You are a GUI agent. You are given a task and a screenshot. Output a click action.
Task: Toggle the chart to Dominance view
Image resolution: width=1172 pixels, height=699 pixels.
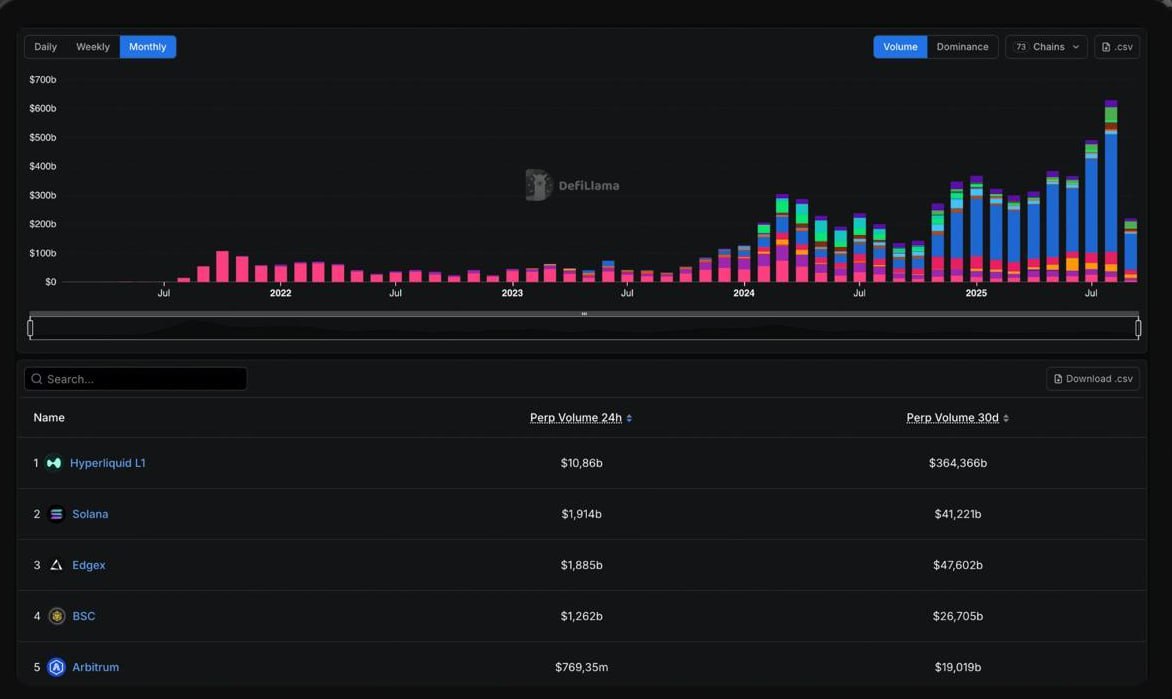[x=962, y=46]
